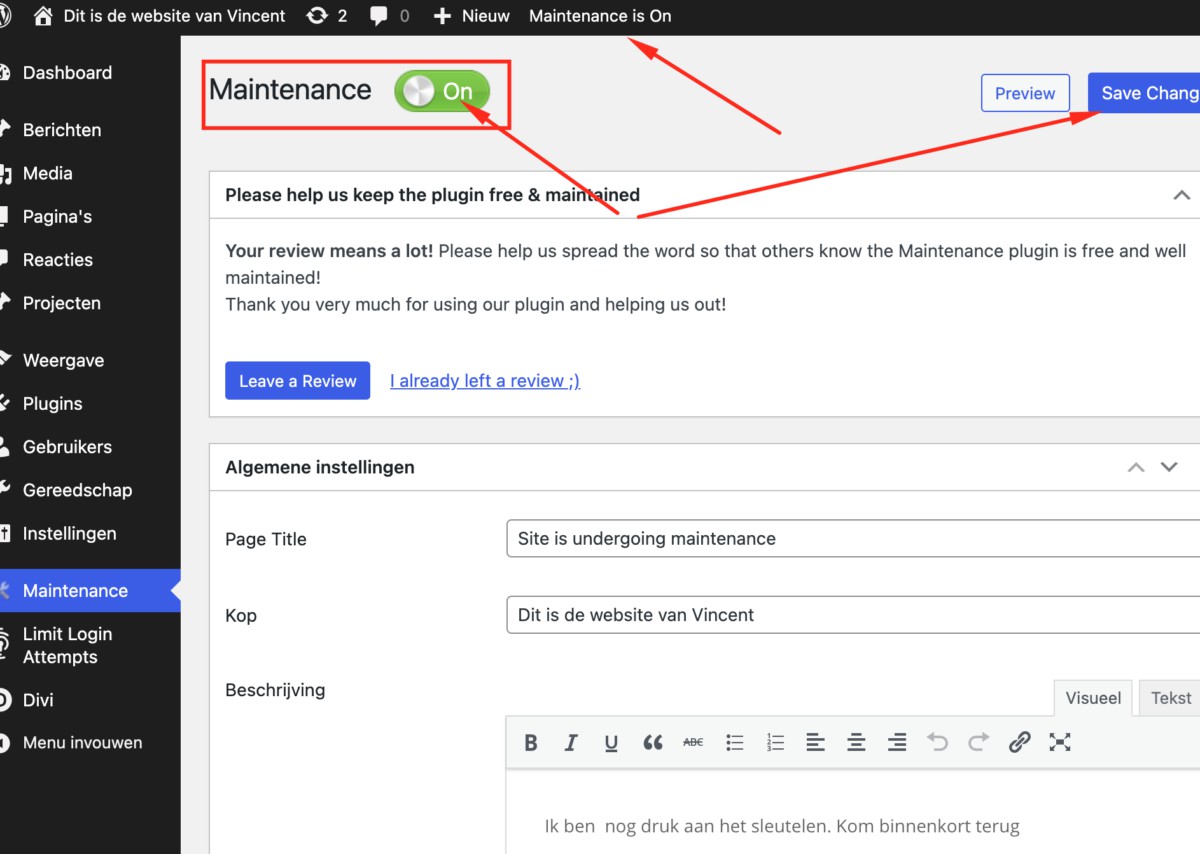Click the Underline icon
This screenshot has height=854, width=1200.
coord(611,742)
